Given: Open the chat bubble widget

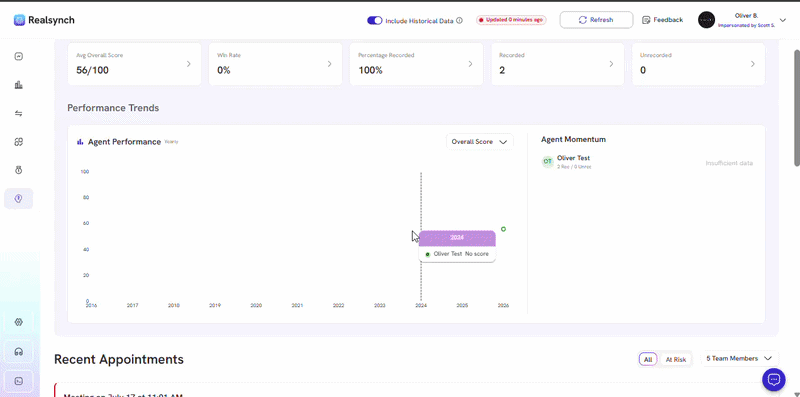Looking at the screenshot, I should 773,379.
